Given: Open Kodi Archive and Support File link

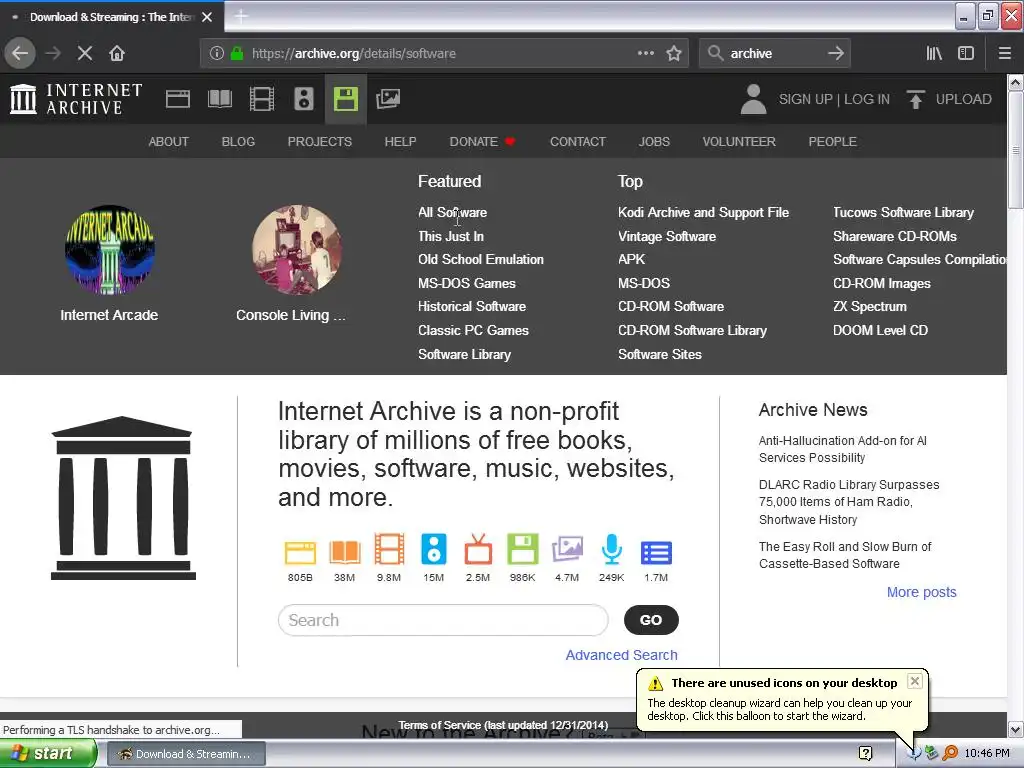Looking at the screenshot, I should 703,212.
